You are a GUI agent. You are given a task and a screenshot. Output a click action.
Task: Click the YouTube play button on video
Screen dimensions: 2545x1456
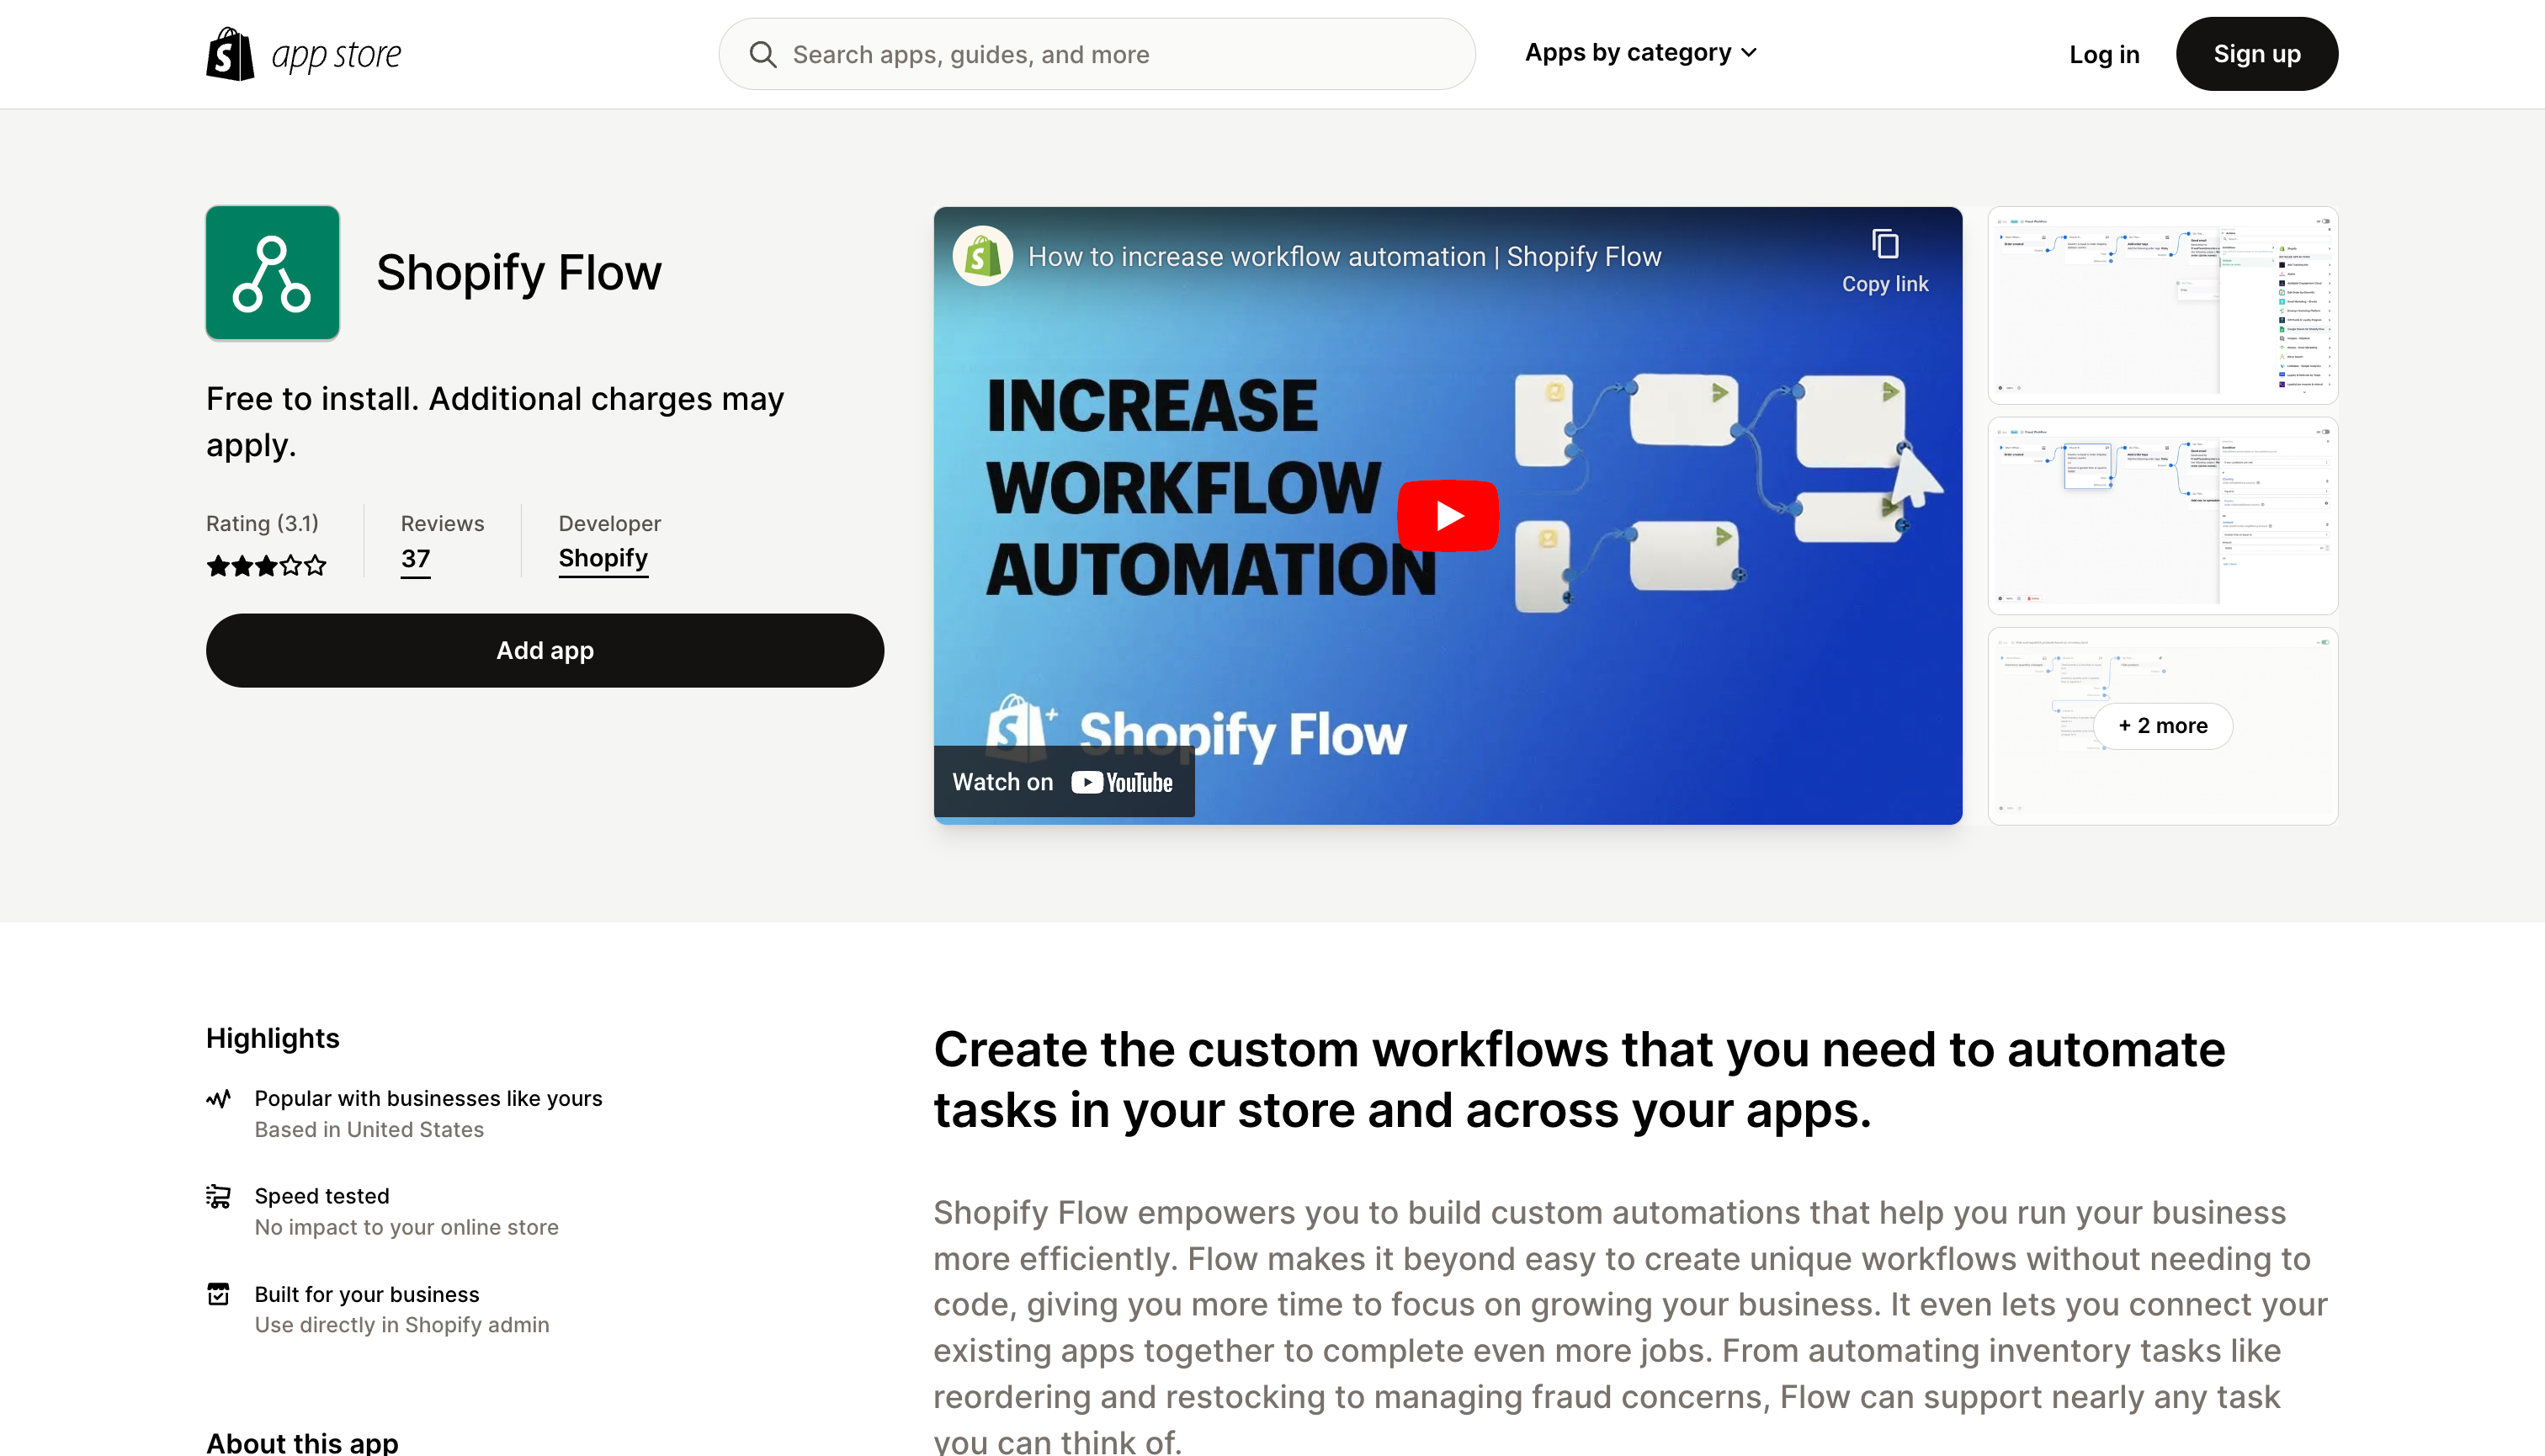click(1448, 516)
